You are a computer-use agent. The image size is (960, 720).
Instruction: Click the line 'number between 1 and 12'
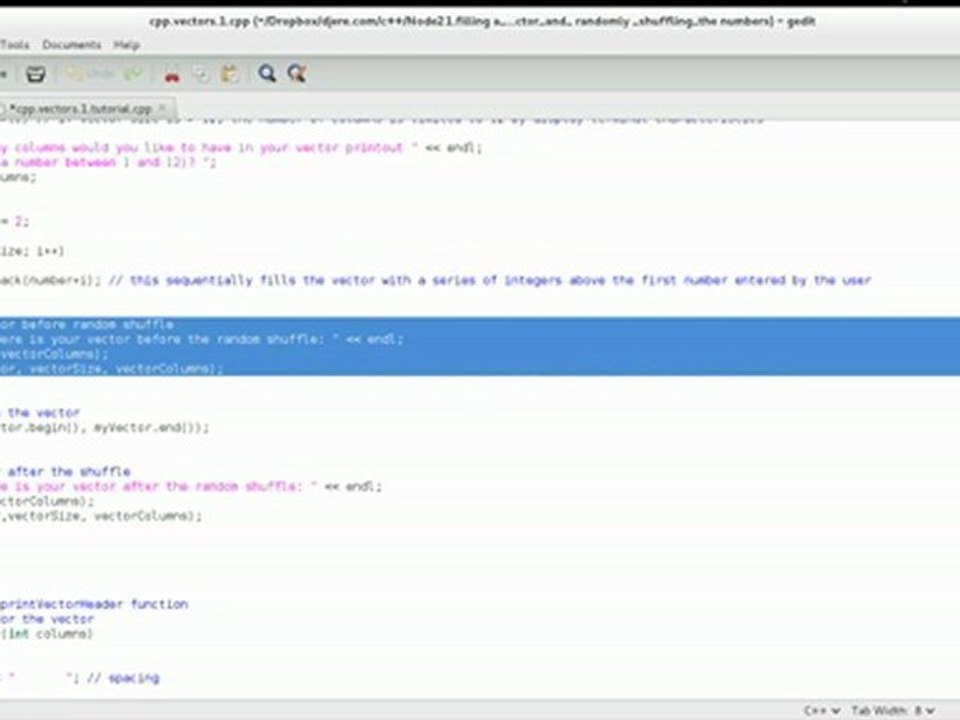pyautogui.click(x=108, y=162)
